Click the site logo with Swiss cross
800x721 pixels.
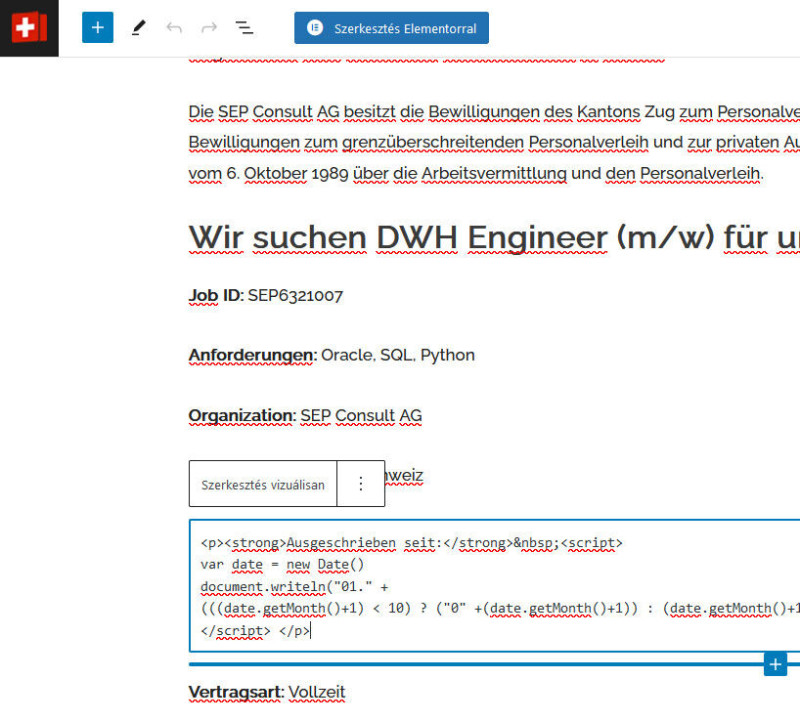[29, 28]
